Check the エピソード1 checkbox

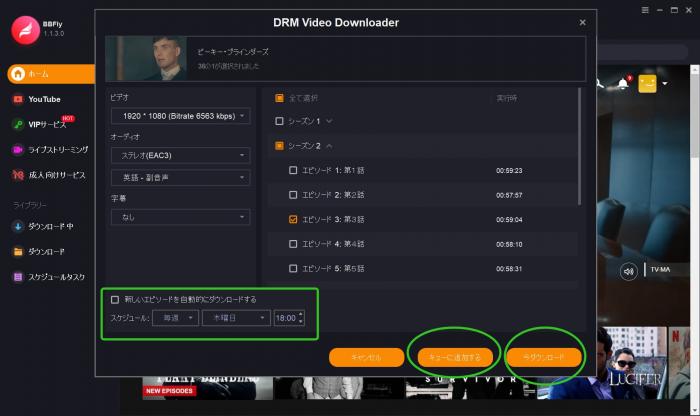(x=293, y=170)
